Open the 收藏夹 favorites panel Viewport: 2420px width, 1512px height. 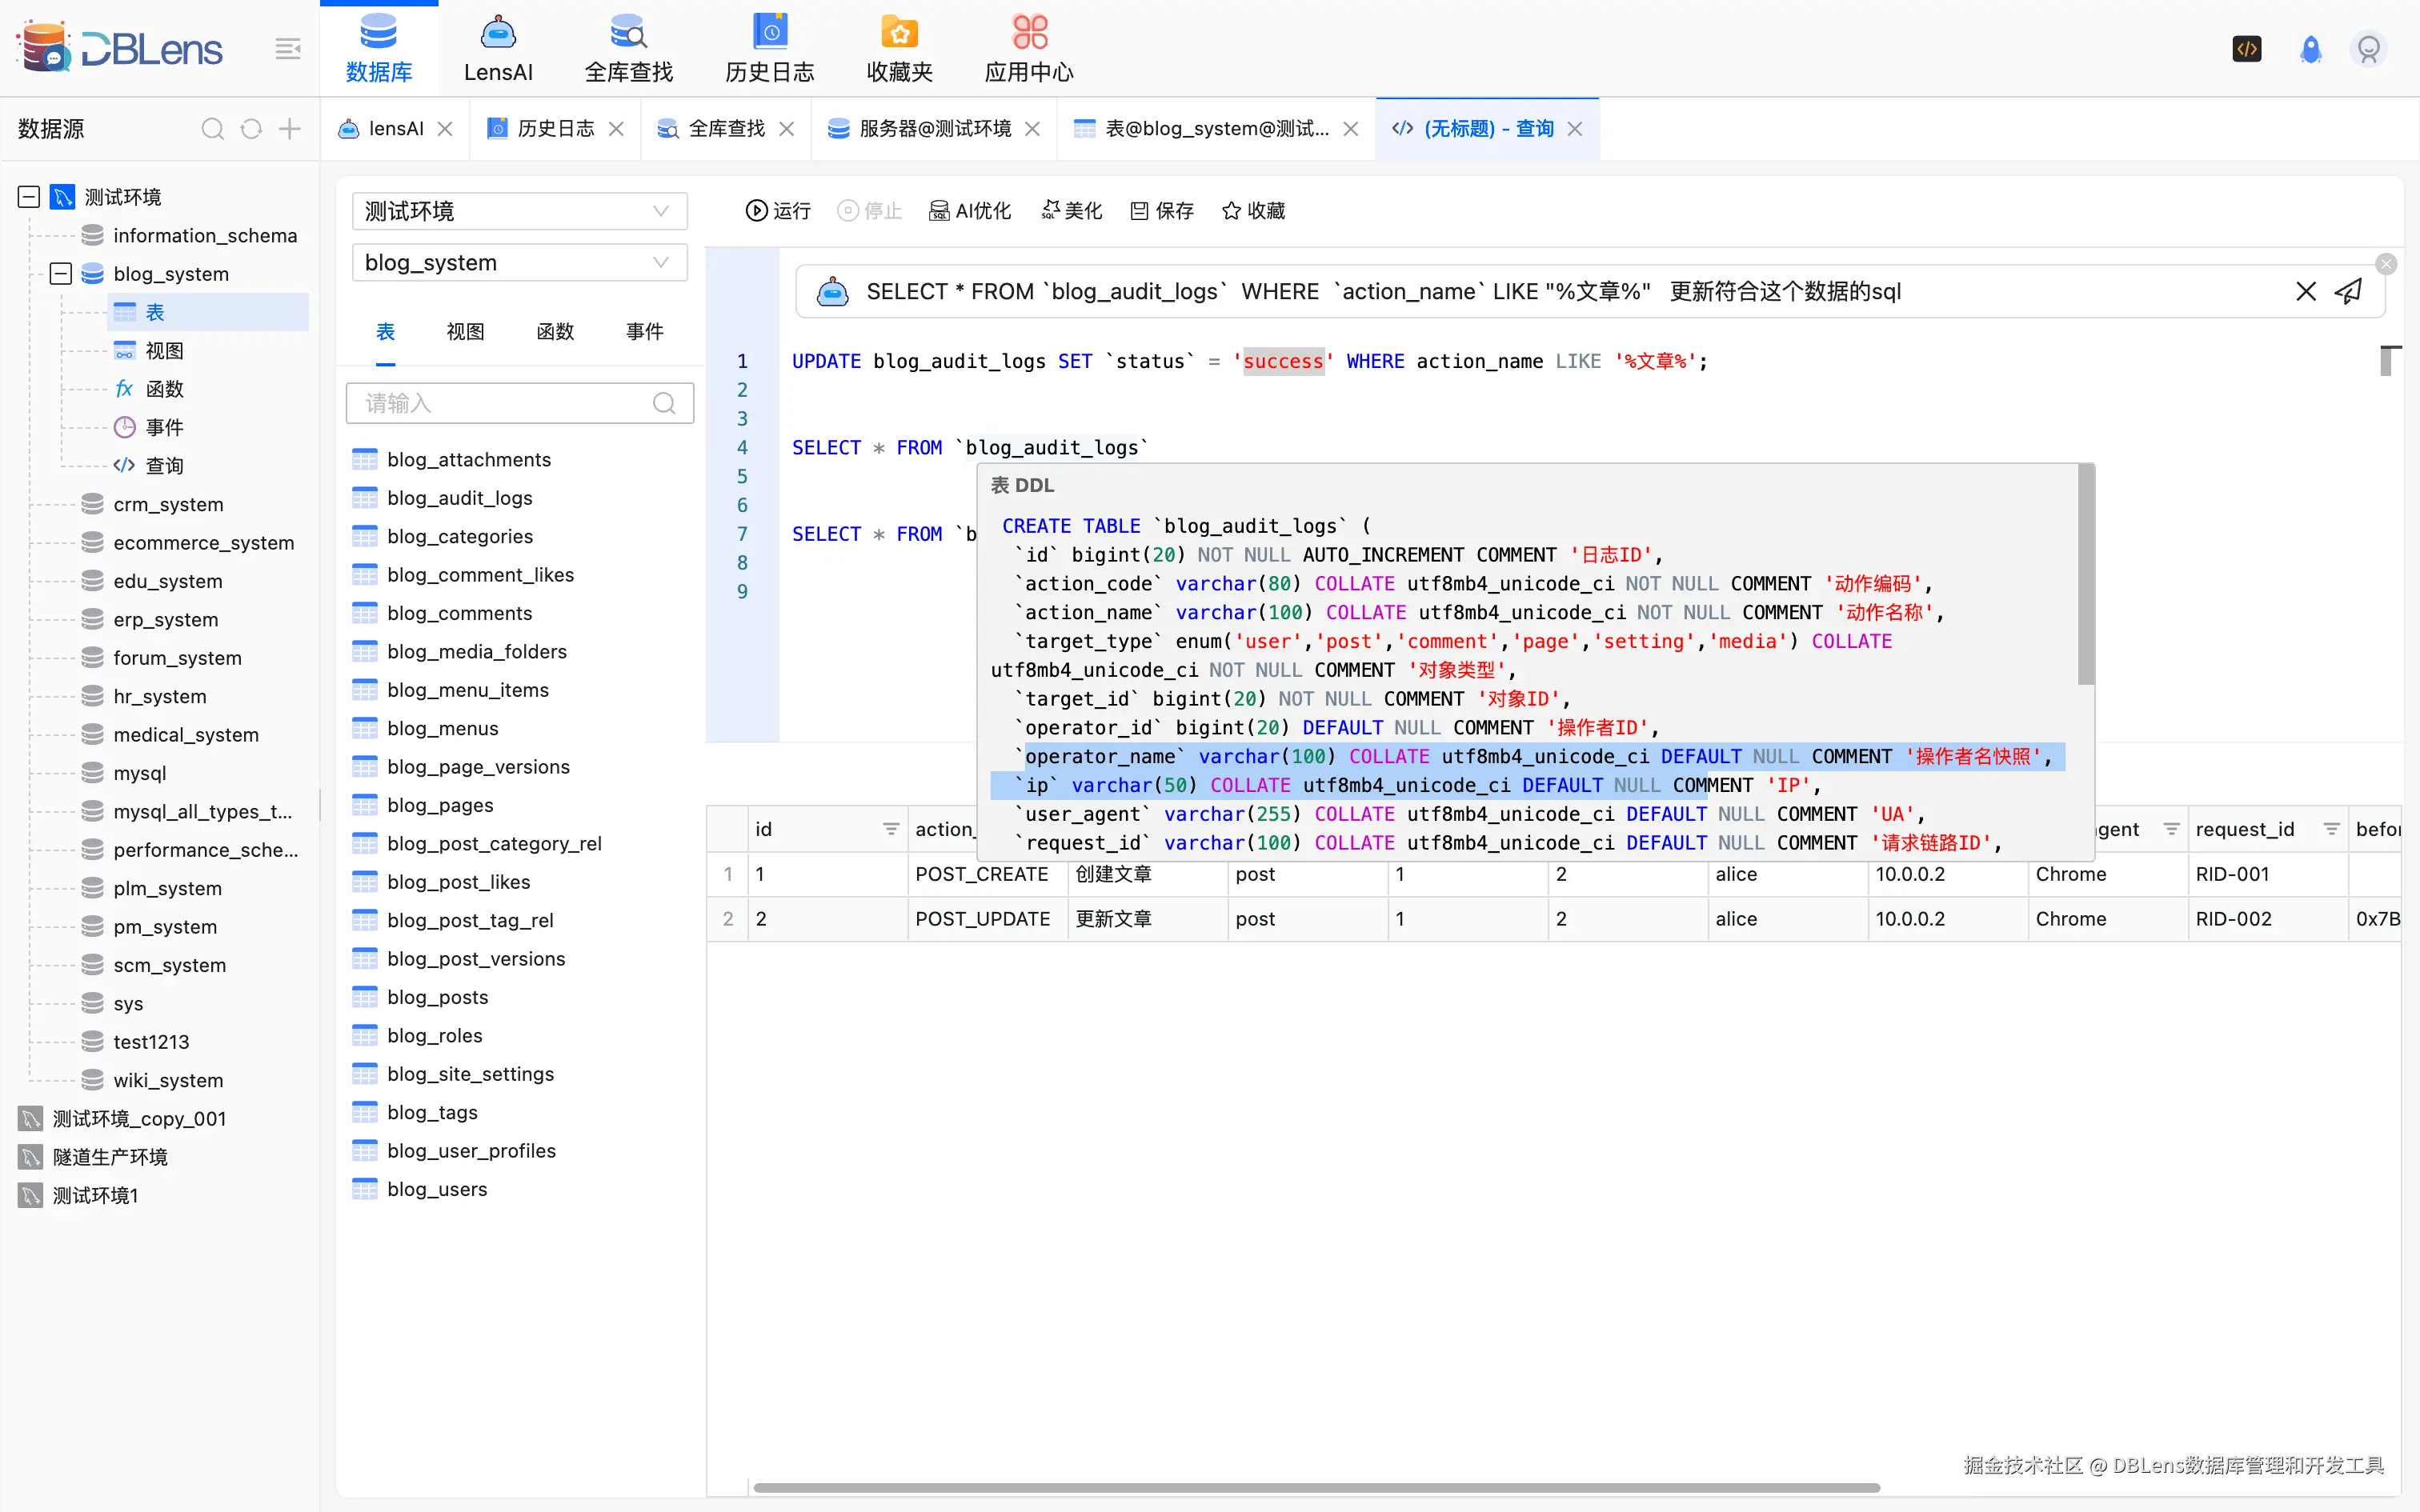coord(897,46)
